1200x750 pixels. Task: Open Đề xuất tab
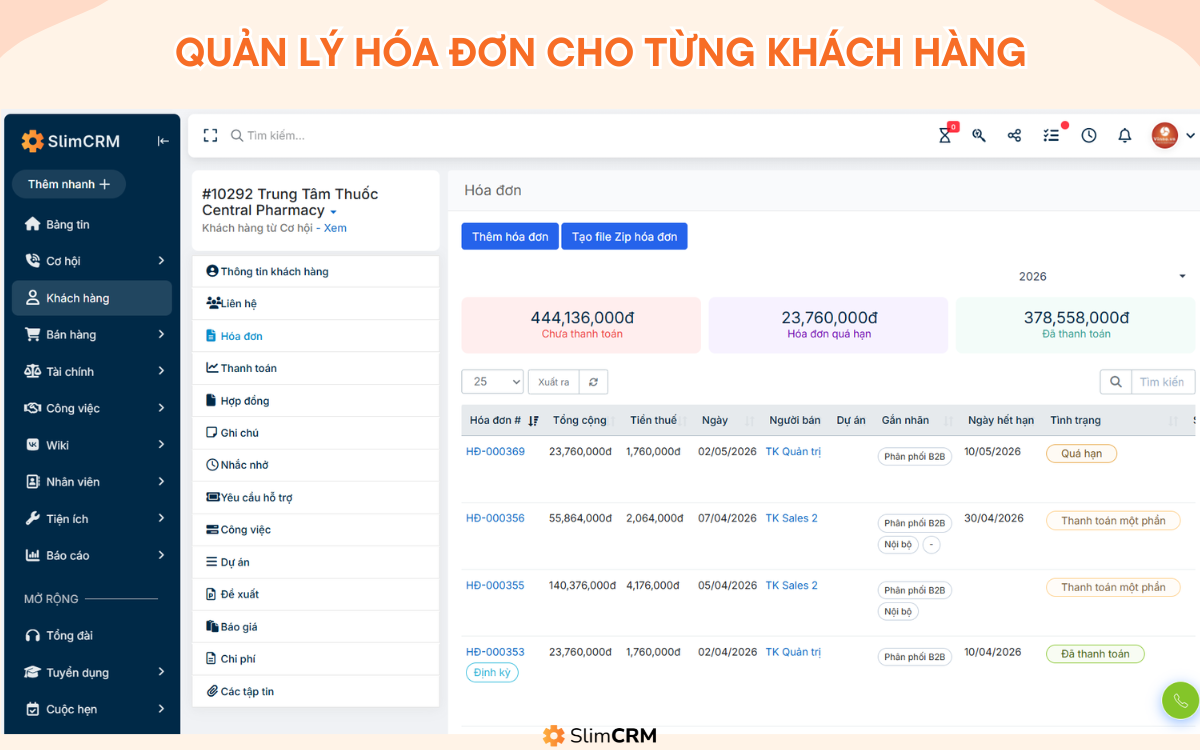point(315,594)
